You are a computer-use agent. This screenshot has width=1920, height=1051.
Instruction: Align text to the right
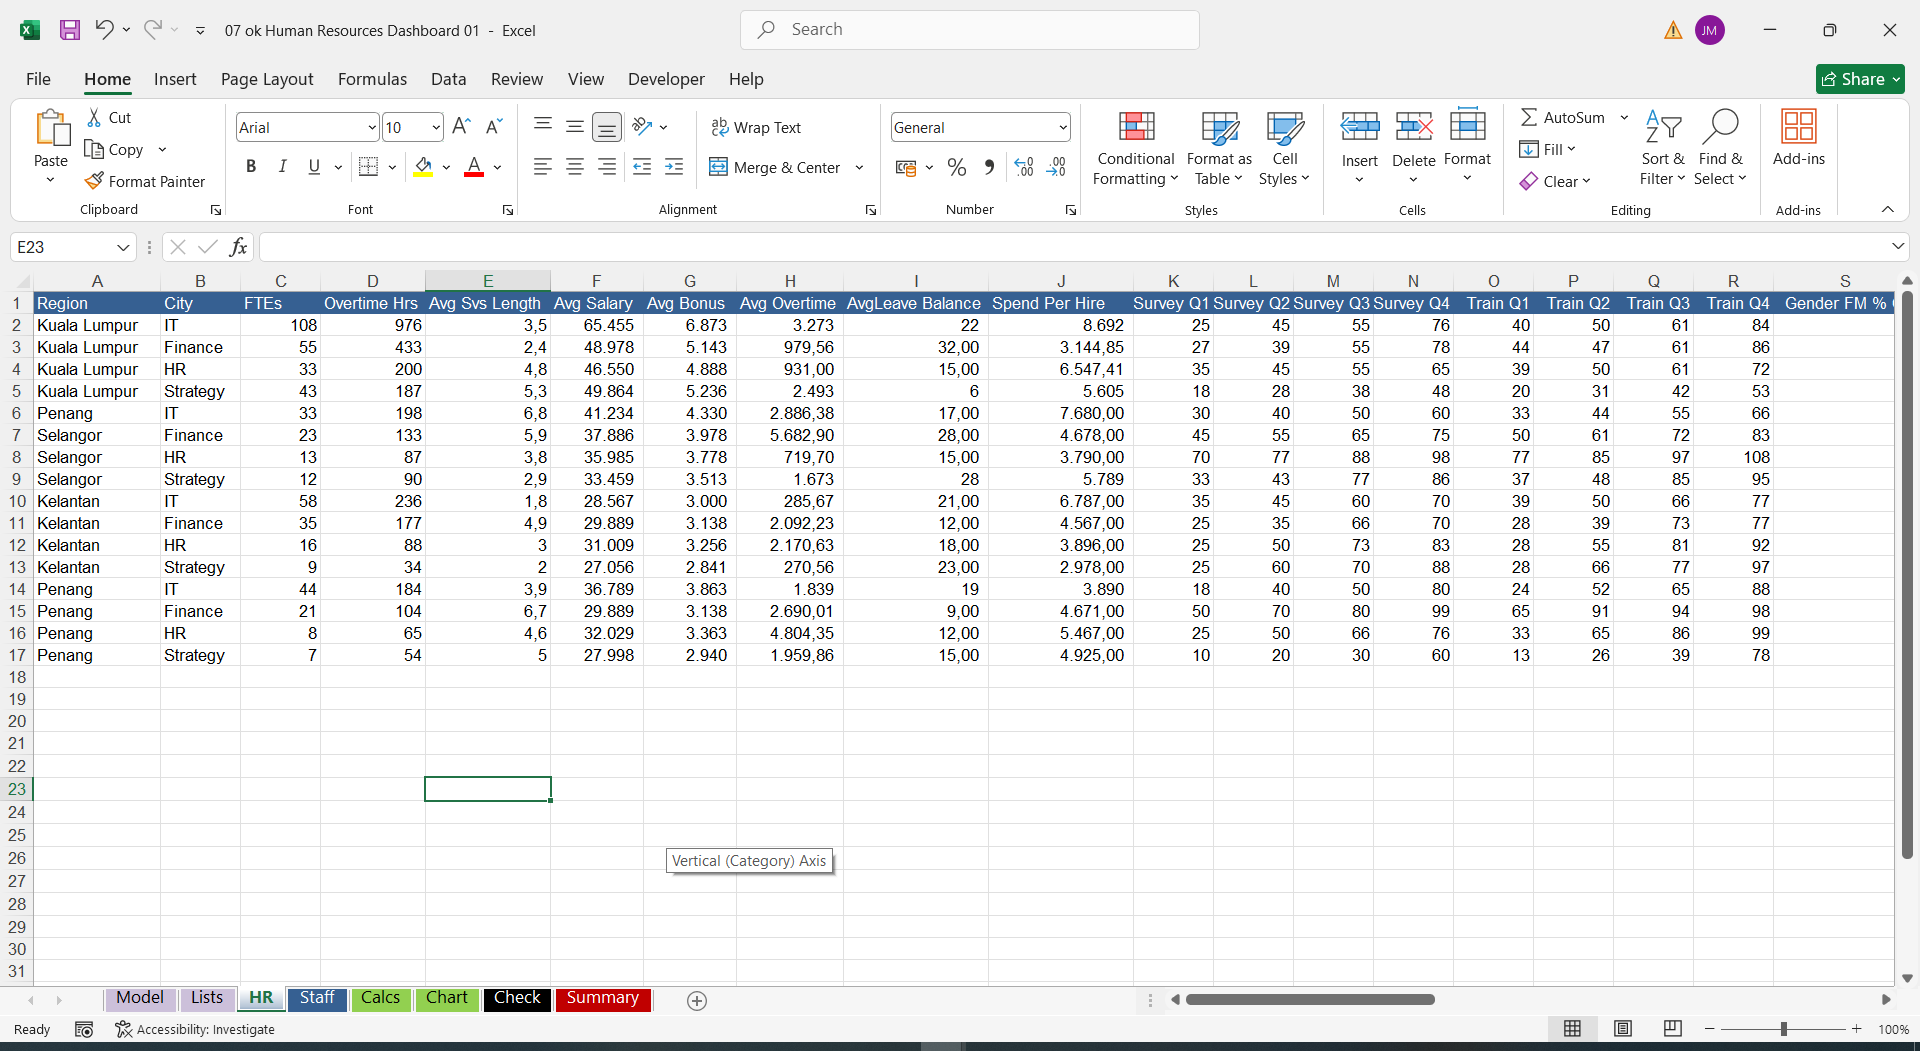tap(607, 167)
